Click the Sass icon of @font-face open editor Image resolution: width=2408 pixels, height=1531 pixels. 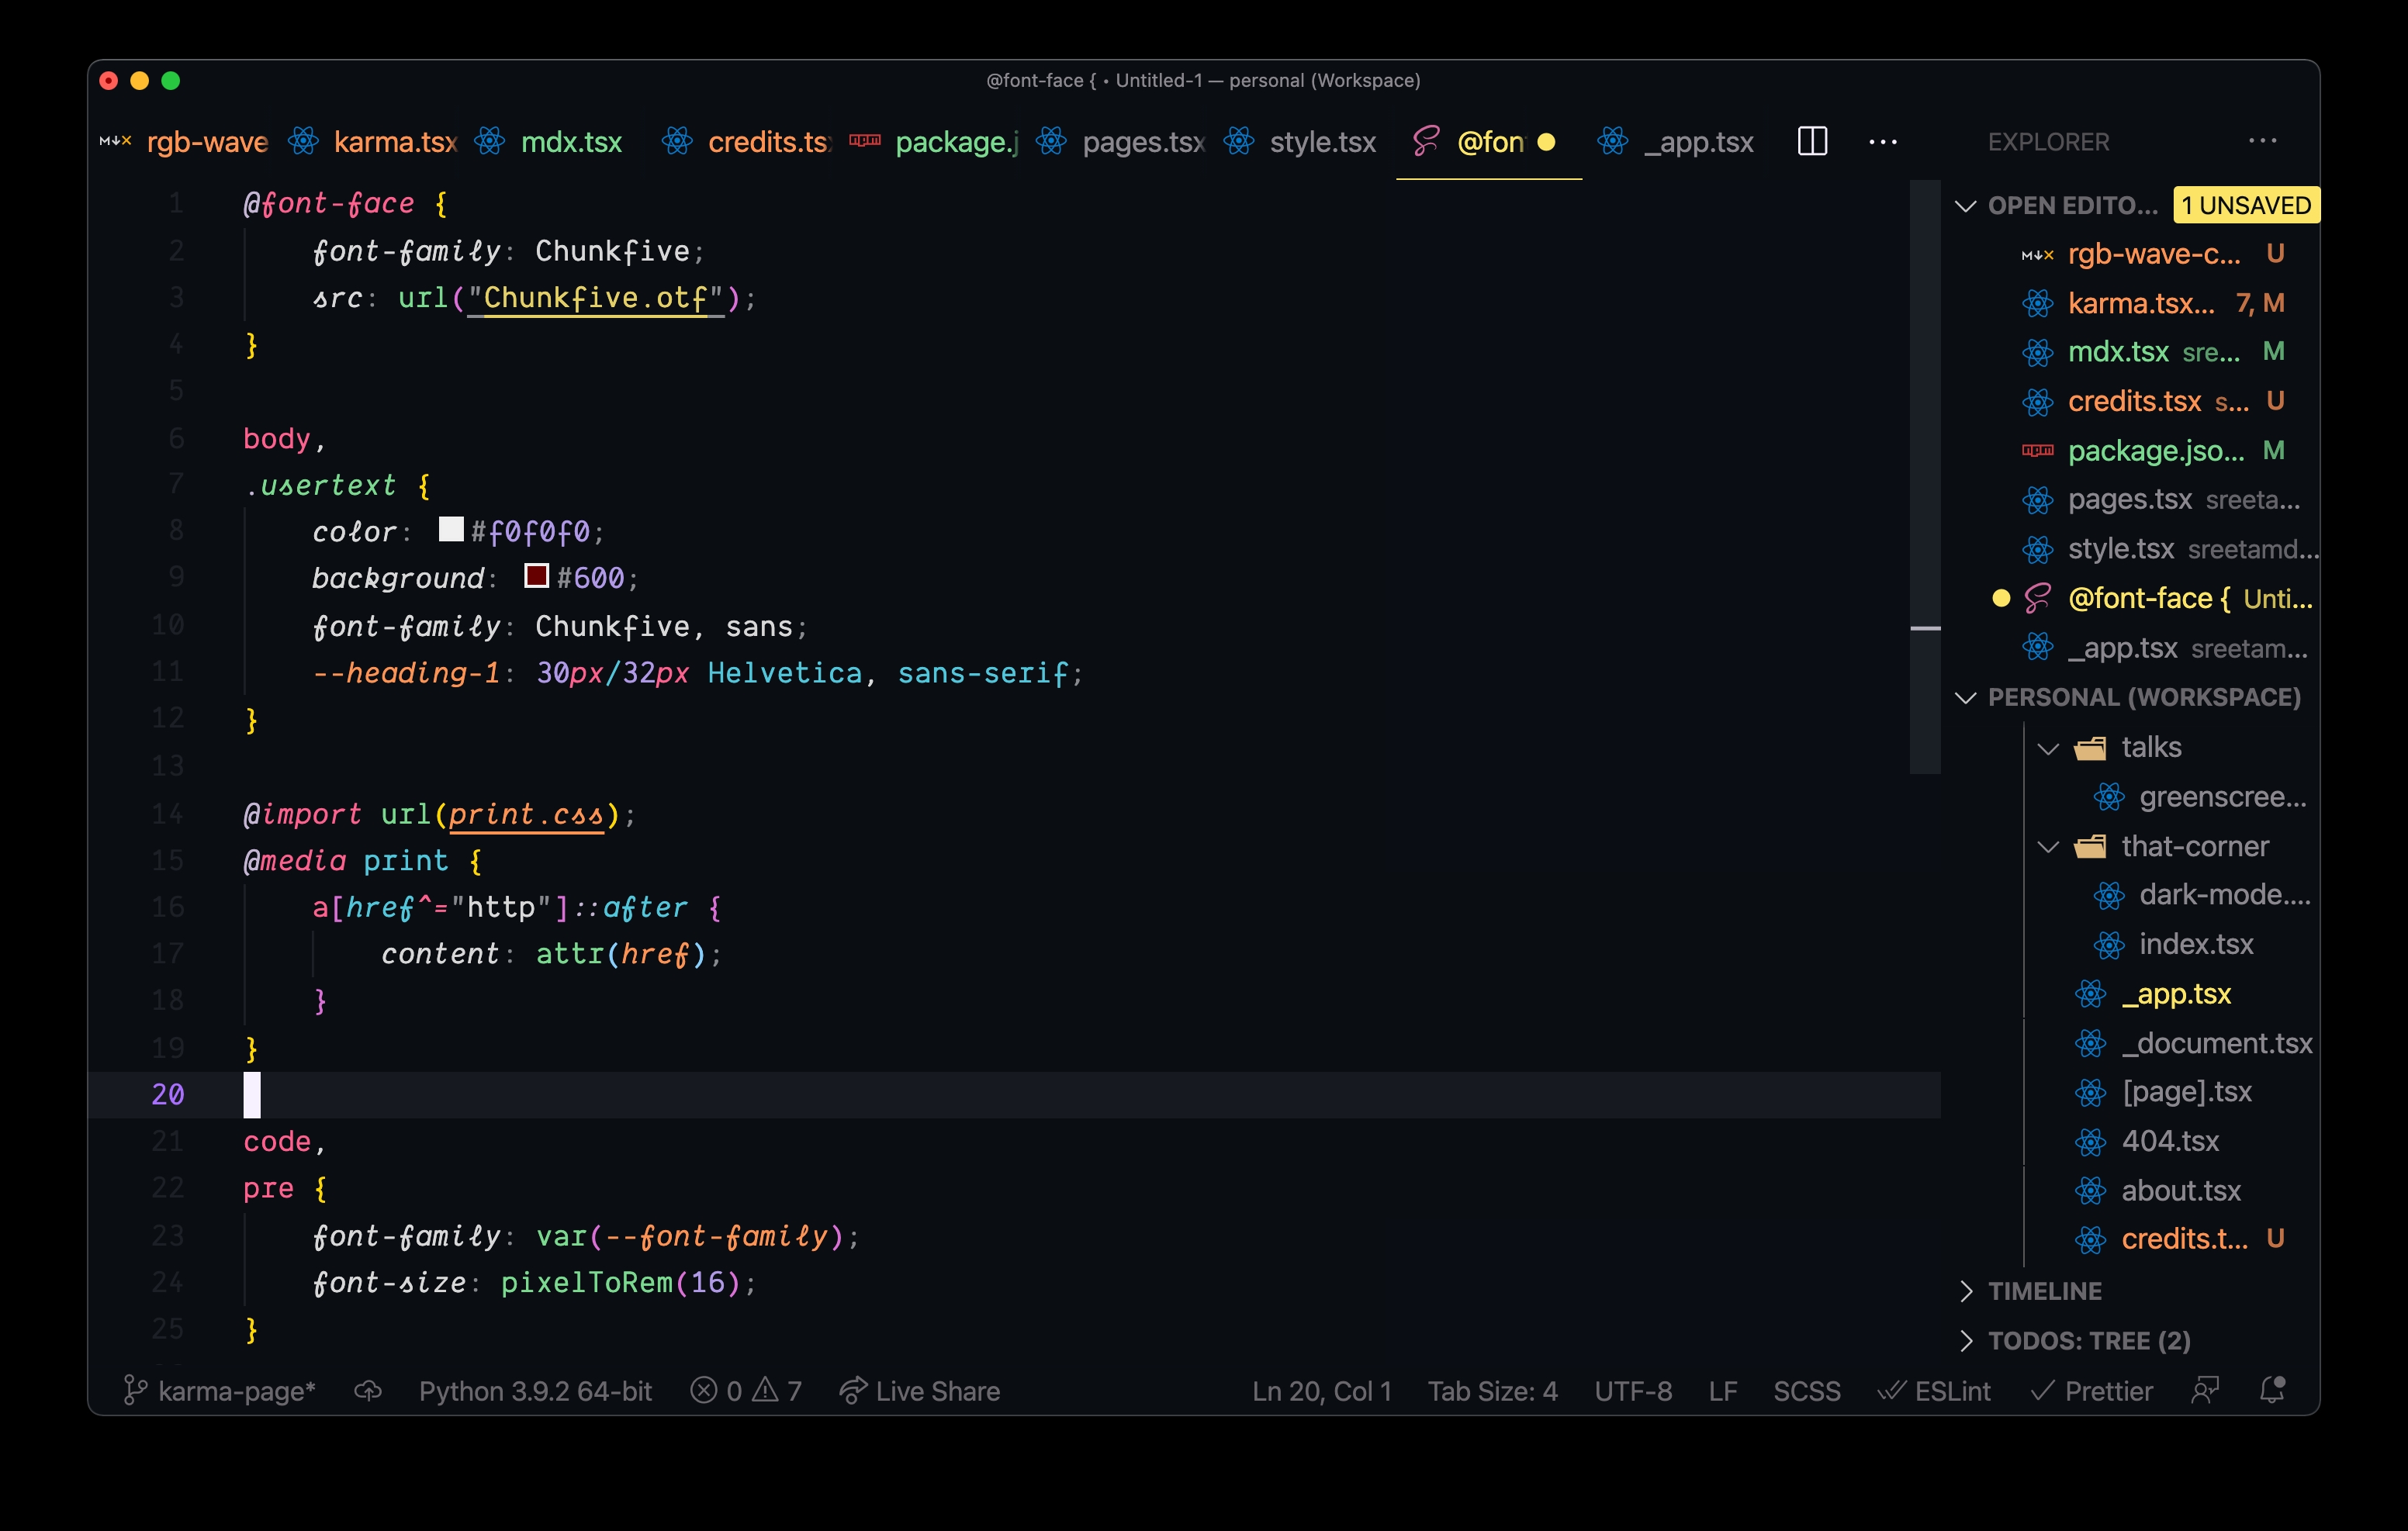pos(2037,598)
